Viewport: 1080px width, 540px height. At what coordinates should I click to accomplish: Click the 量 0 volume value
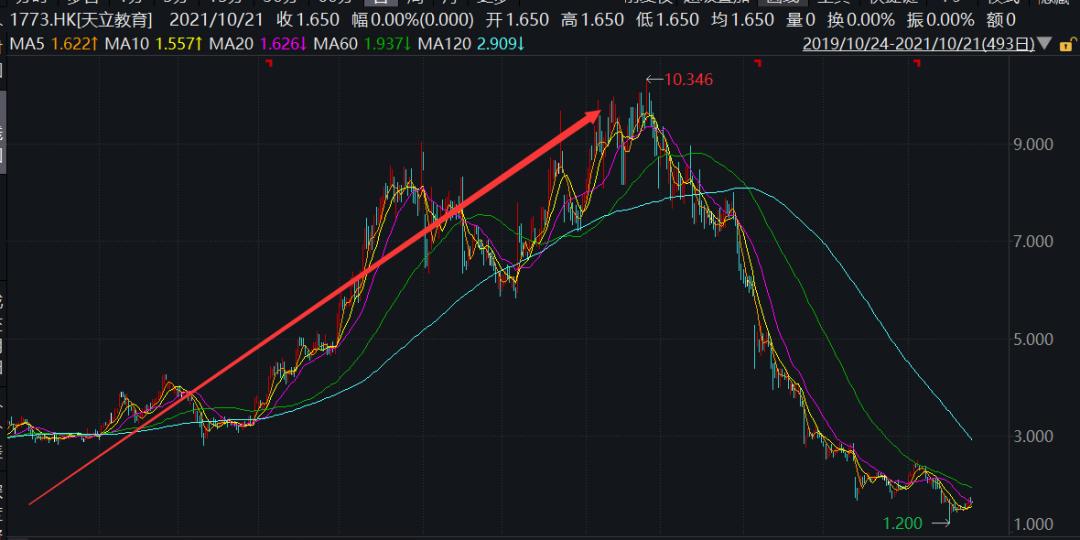(801, 20)
